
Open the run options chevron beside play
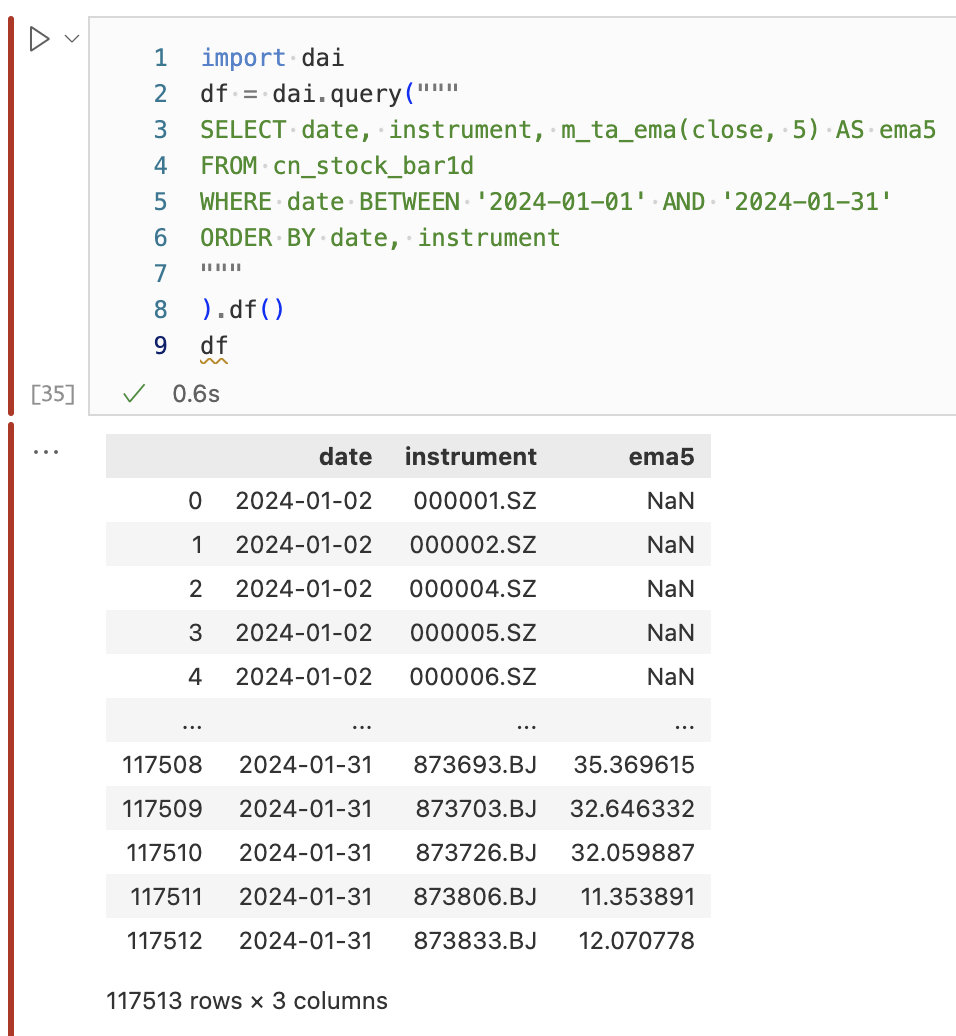tap(71, 39)
